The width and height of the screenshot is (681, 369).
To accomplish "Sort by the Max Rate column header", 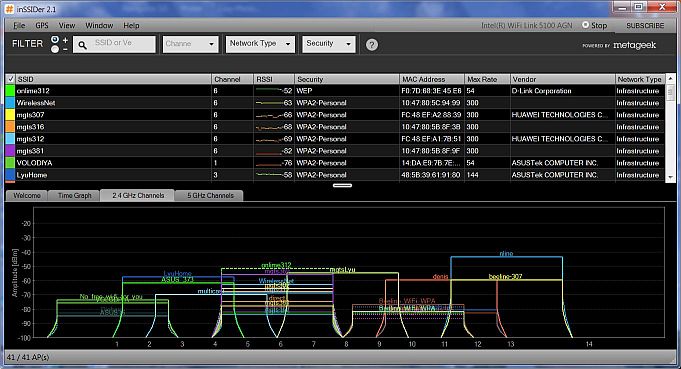I will tap(487, 79).
